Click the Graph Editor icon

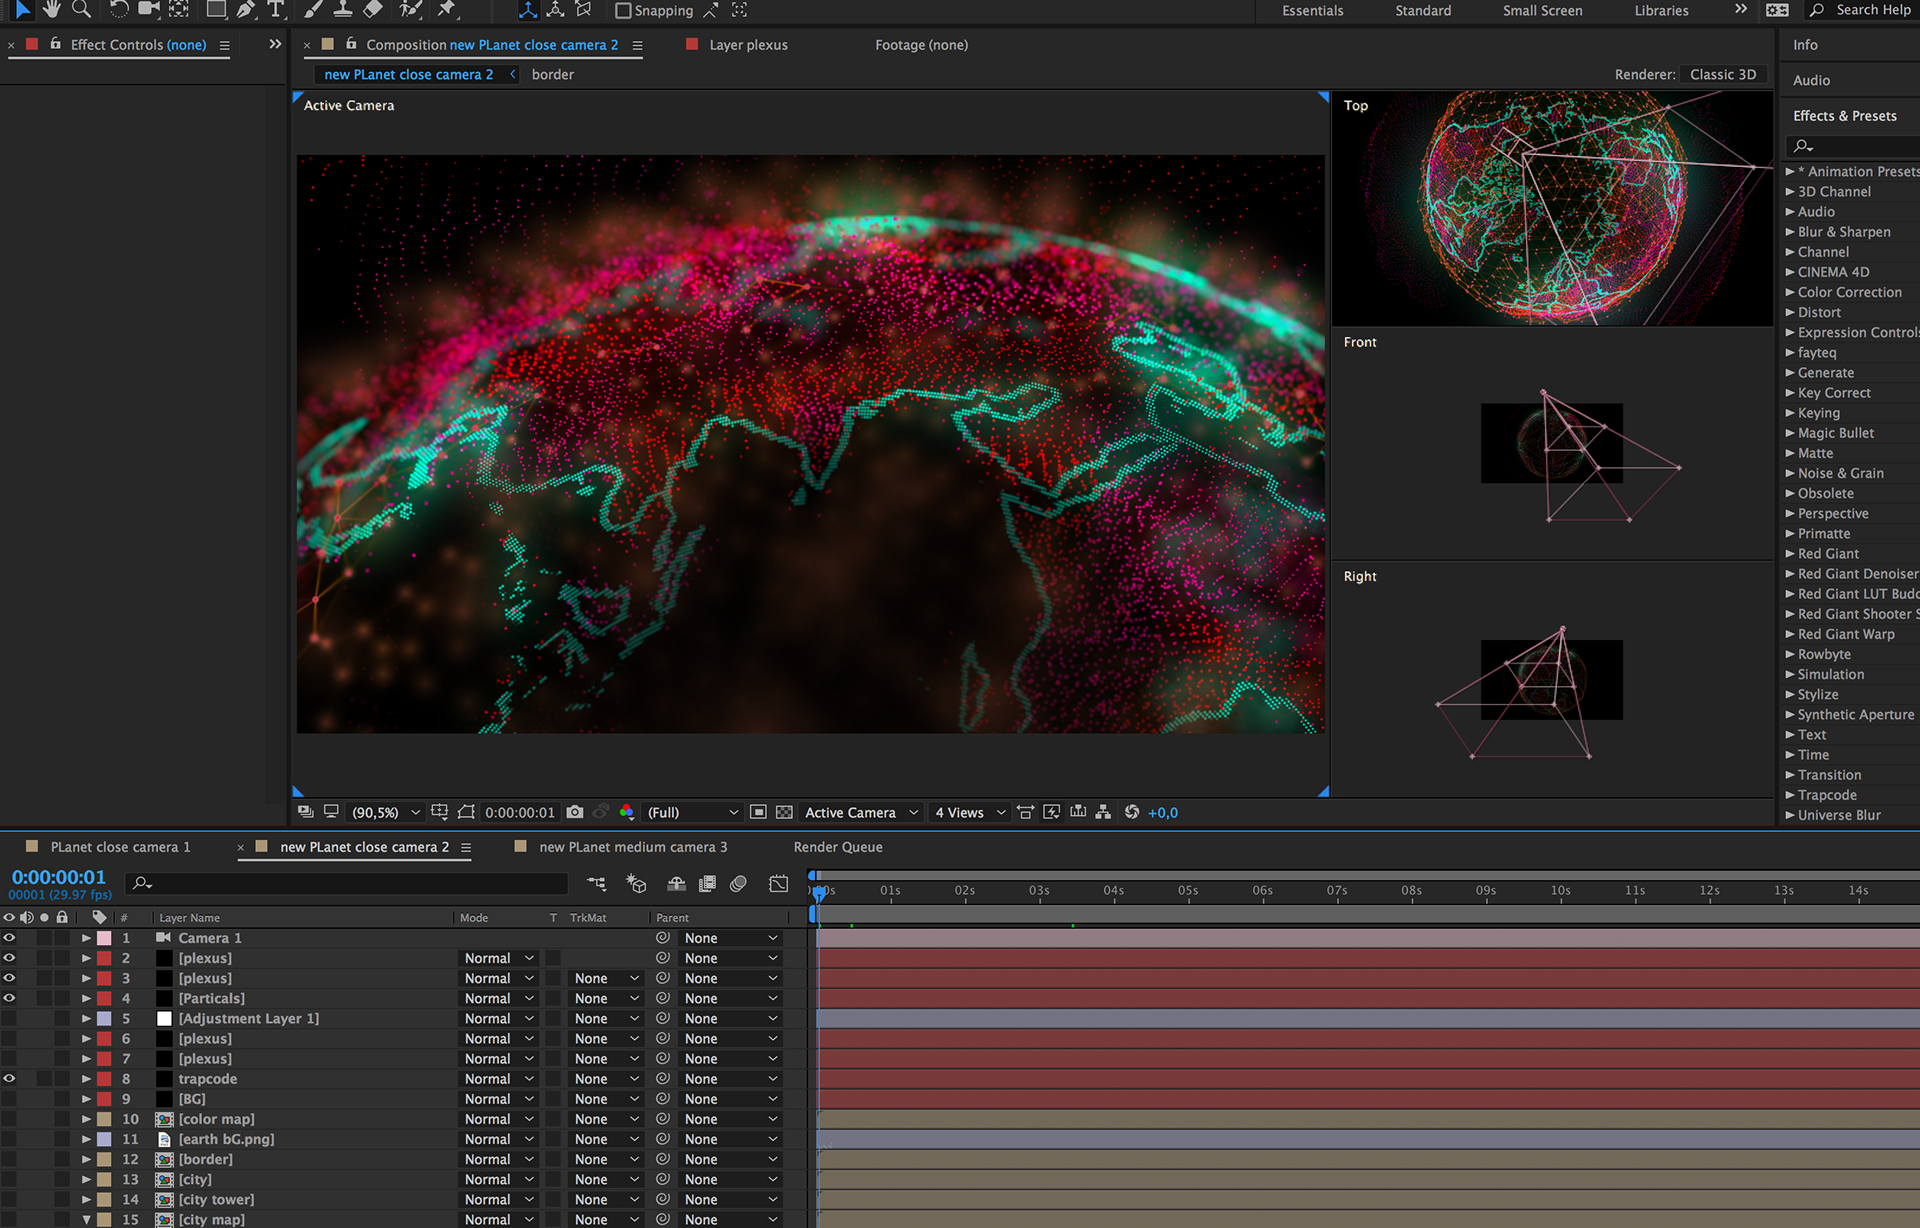(x=779, y=883)
